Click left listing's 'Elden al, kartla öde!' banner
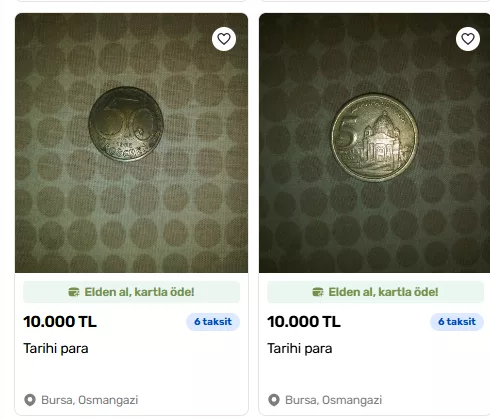 131,292
